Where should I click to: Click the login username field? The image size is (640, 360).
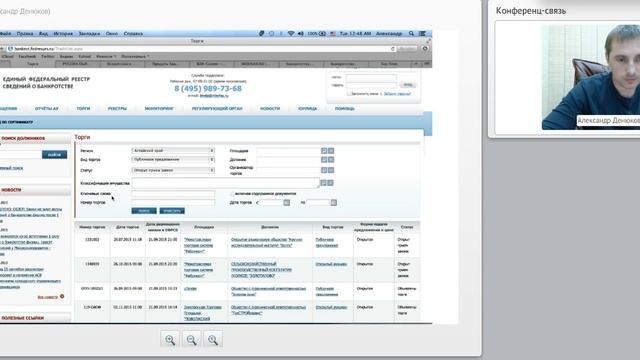point(371,77)
